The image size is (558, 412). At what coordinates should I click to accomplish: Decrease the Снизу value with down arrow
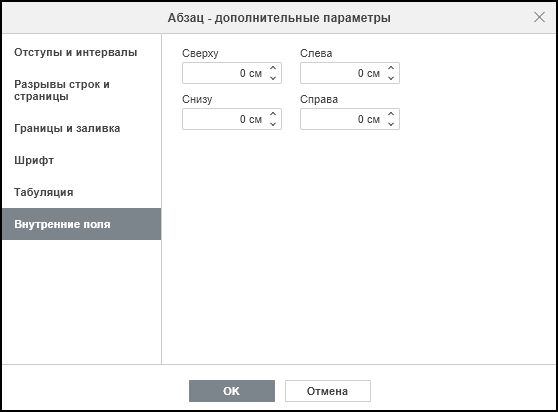(x=273, y=124)
